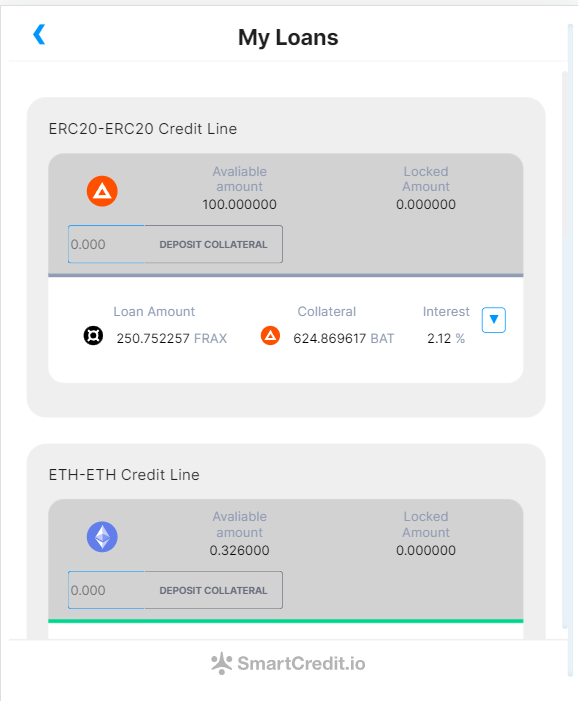Click the 250.752257 FRAX loan amount
Screen dimensions: 578x701
click(x=172, y=338)
